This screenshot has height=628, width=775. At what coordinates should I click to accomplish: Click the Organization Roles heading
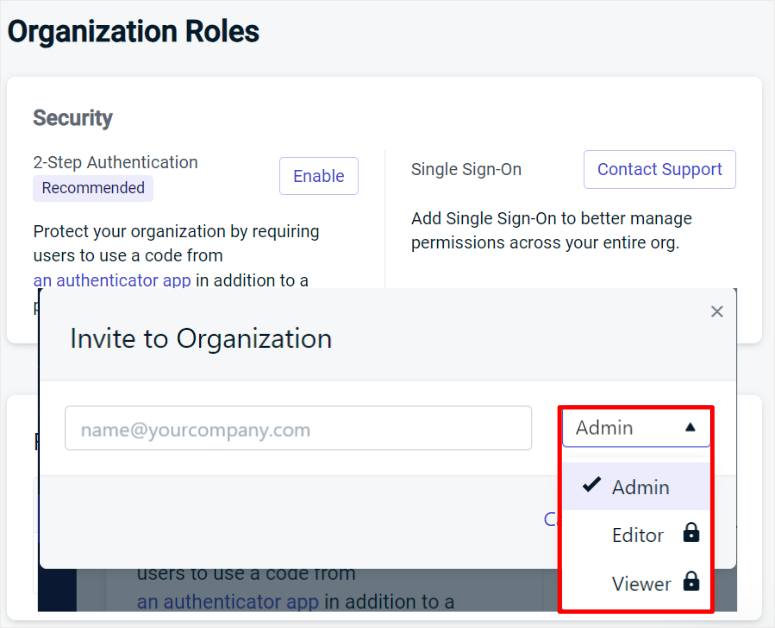point(133,32)
